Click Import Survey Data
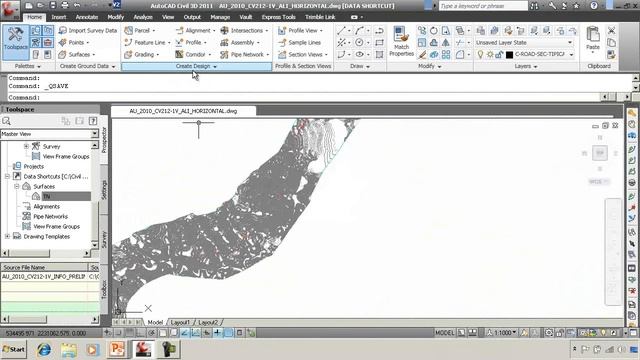Image resolution: width=640 pixels, height=360 pixels. pos(88,31)
